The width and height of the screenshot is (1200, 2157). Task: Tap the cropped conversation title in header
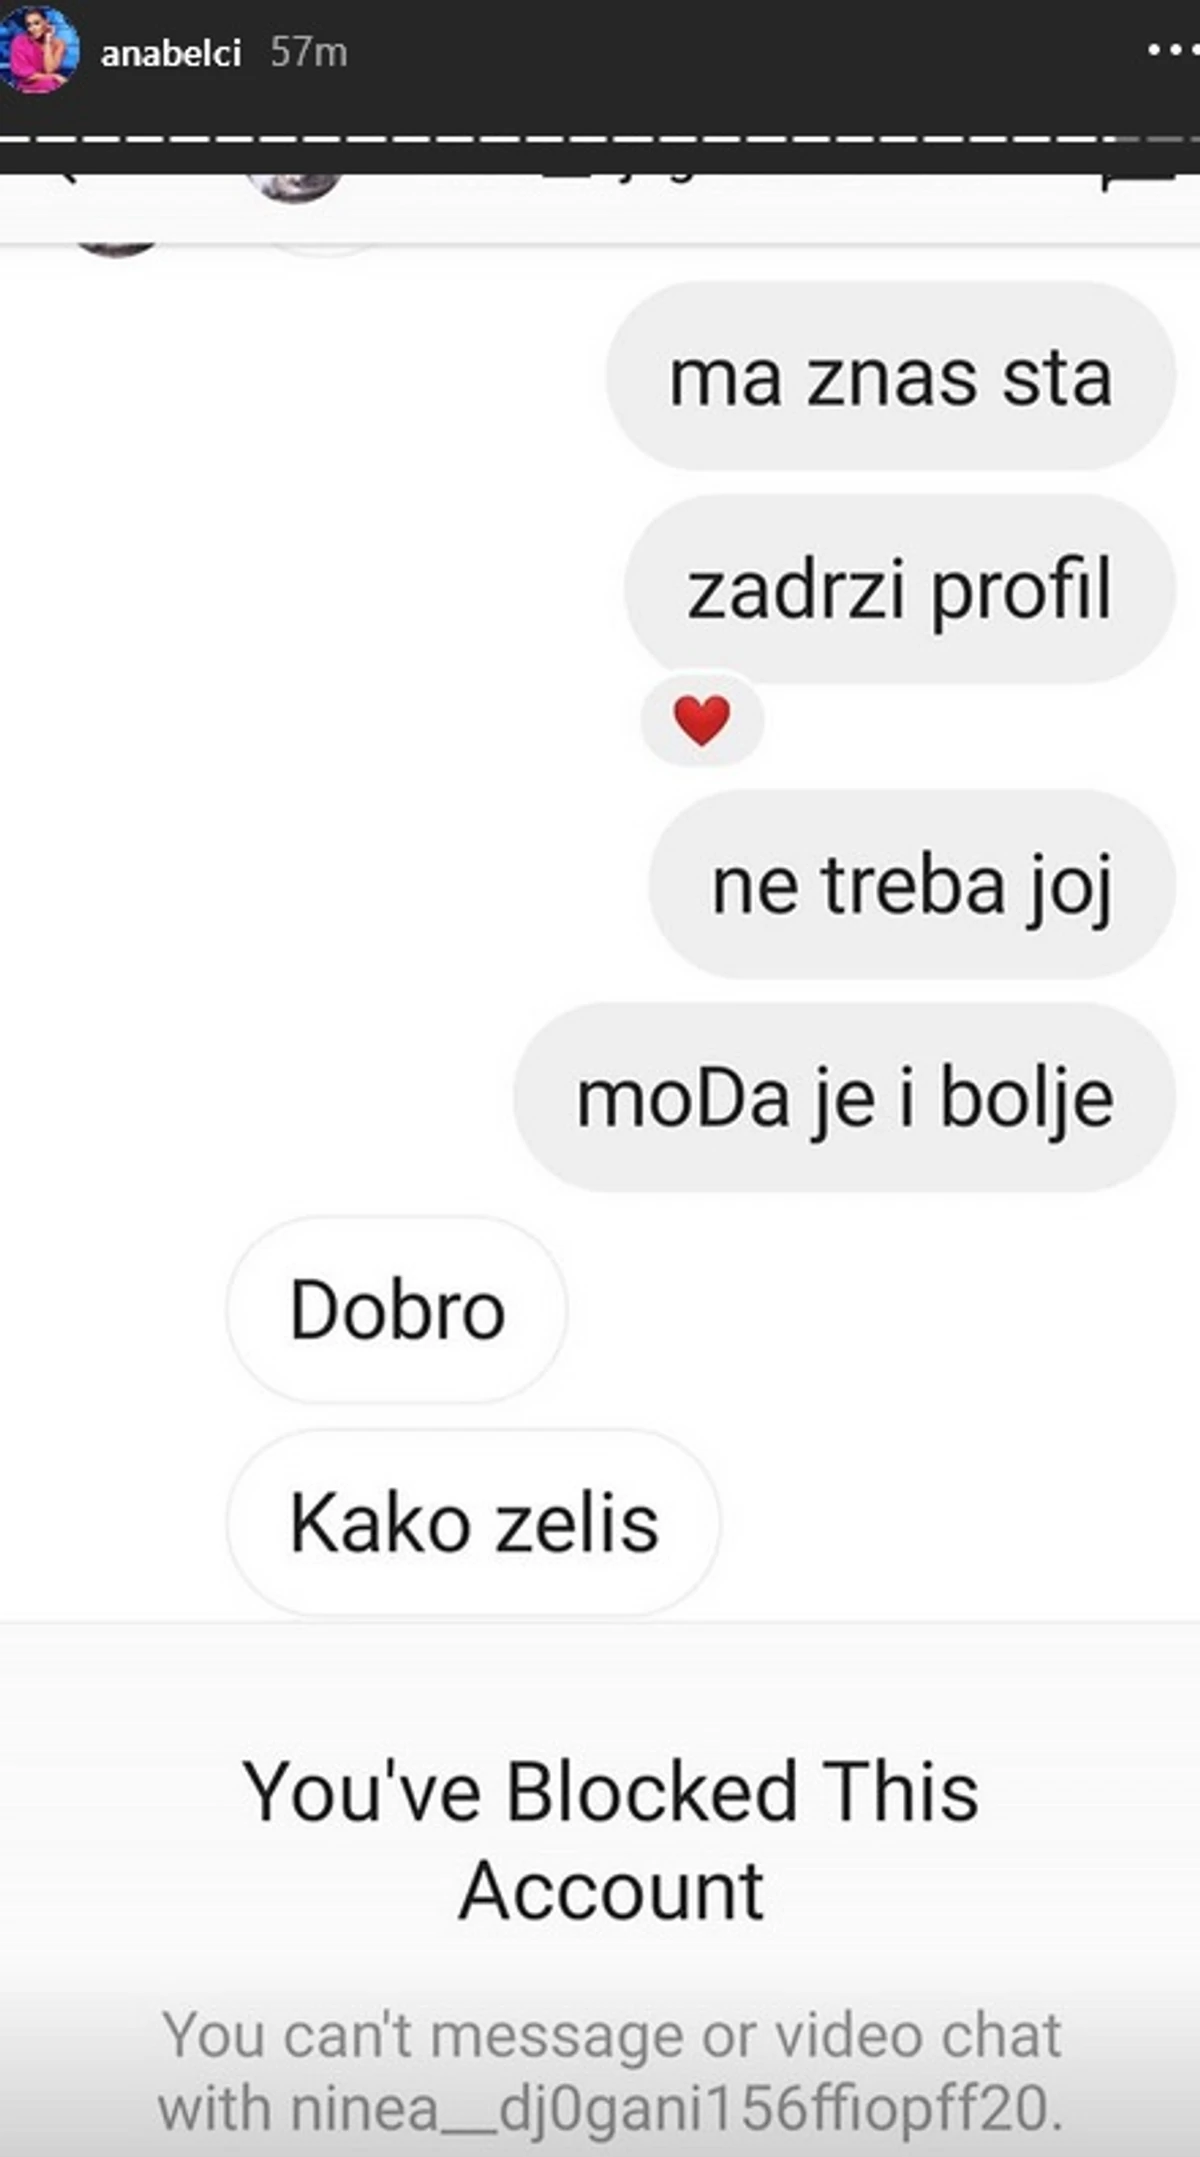[620, 180]
